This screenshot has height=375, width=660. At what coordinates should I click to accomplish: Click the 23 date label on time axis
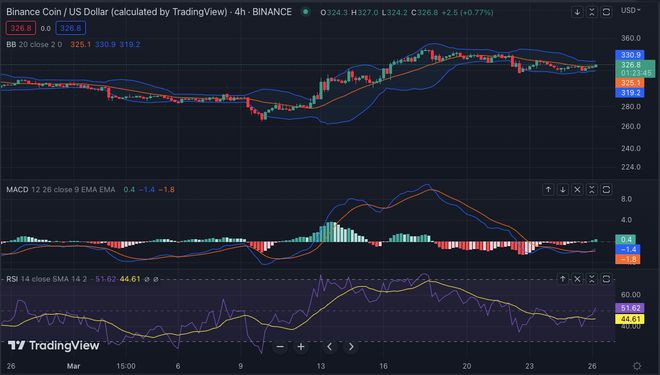pyautogui.click(x=529, y=366)
